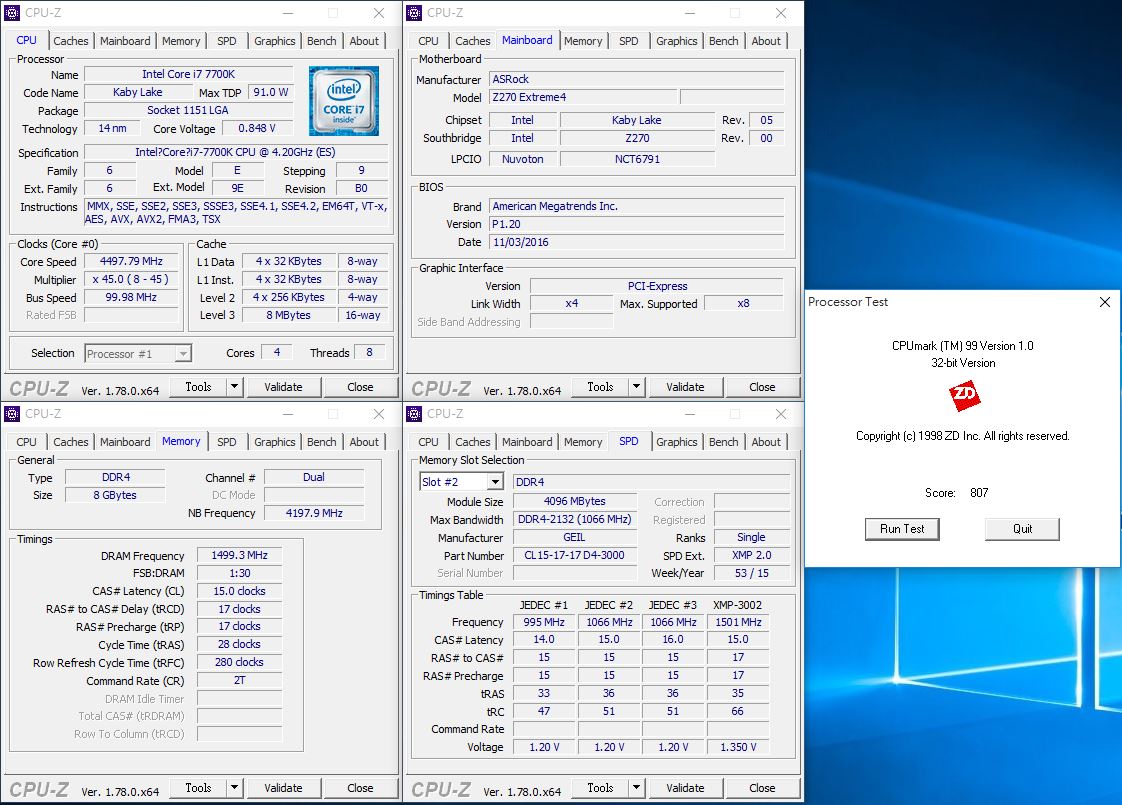Click Validate in the CPU window
The width and height of the screenshot is (1122, 805).
283,387
